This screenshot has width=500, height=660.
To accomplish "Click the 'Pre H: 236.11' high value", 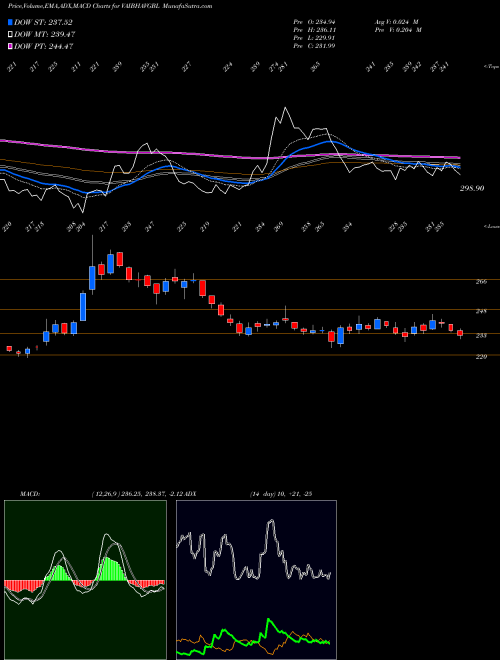I will tap(314, 30).
